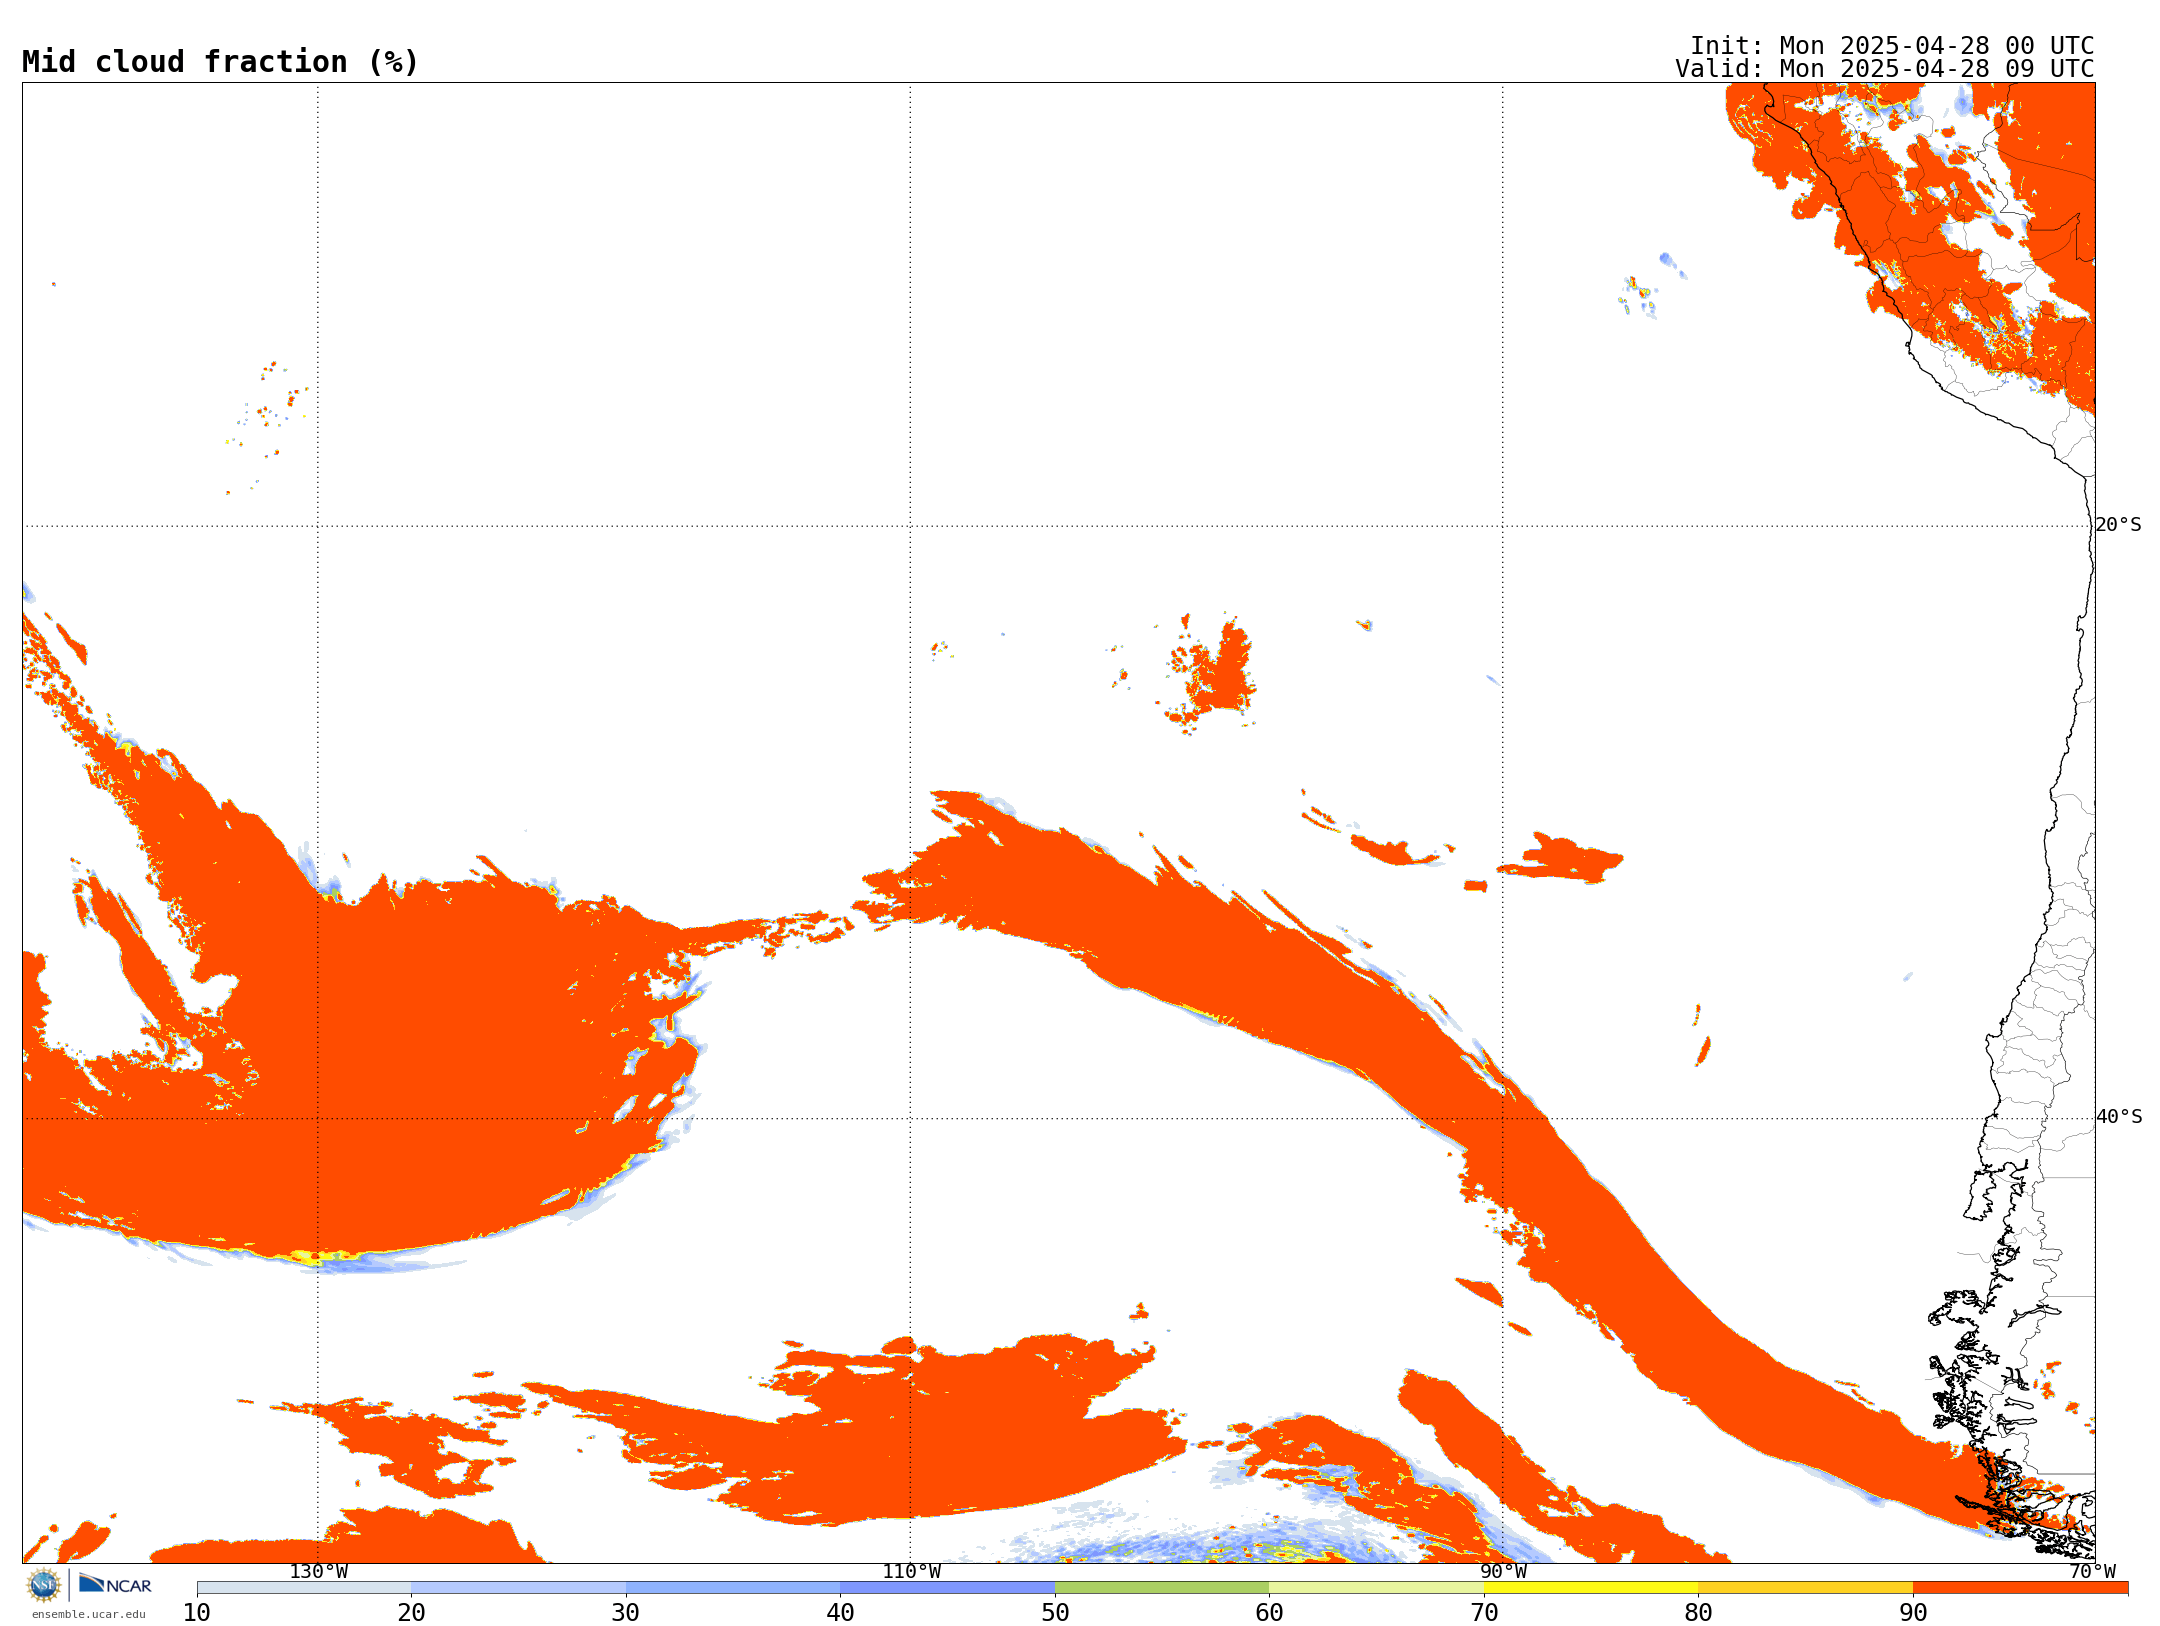Click the 40-50 periwinkle colorbar segment
This screenshot has height=1626, width=2160.
coord(947,1588)
